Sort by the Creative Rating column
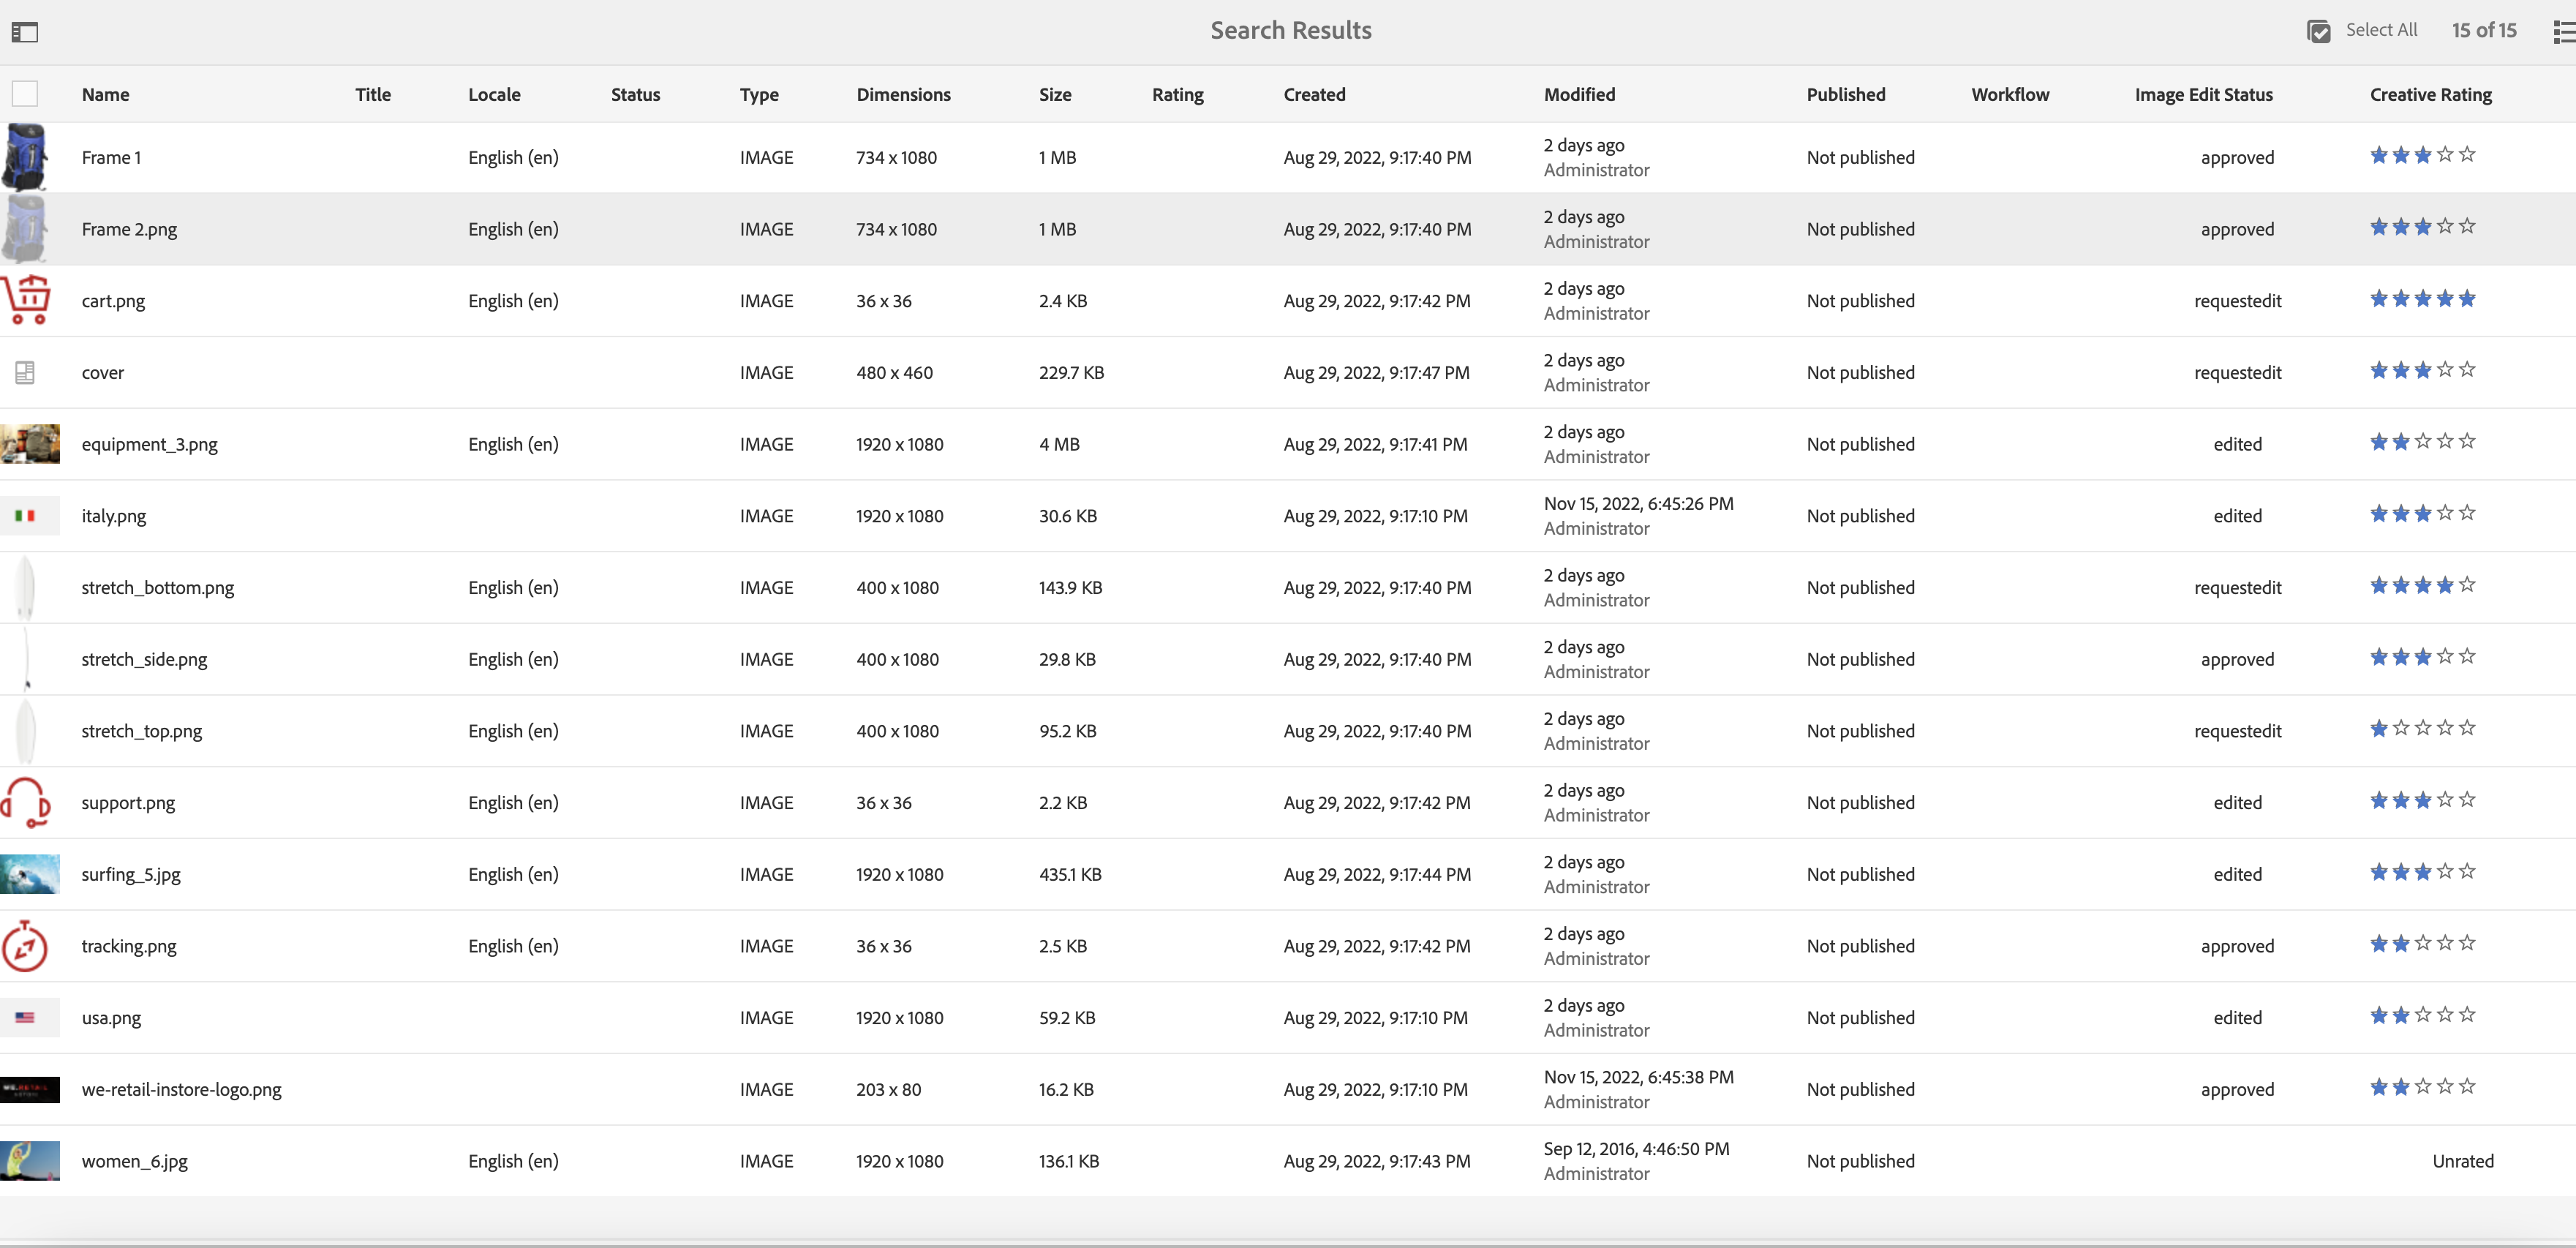This screenshot has width=2576, height=1248. tap(2430, 94)
